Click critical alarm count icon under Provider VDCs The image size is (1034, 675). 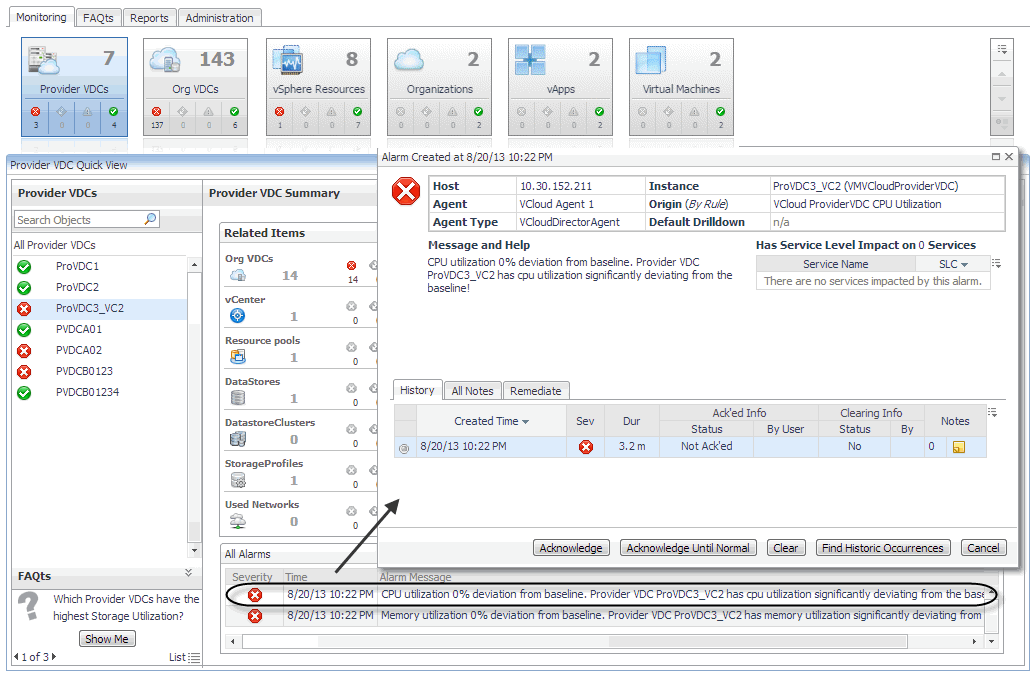(36, 111)
